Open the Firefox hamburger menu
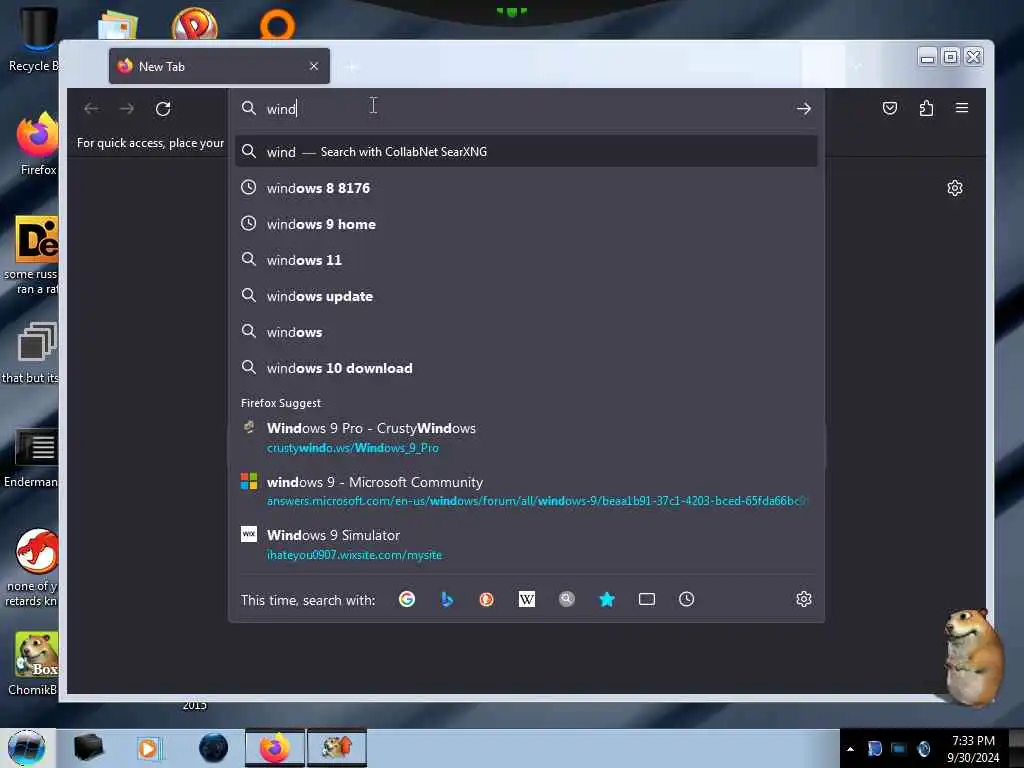The image size is (1024, 768). (x=962, y=108)
